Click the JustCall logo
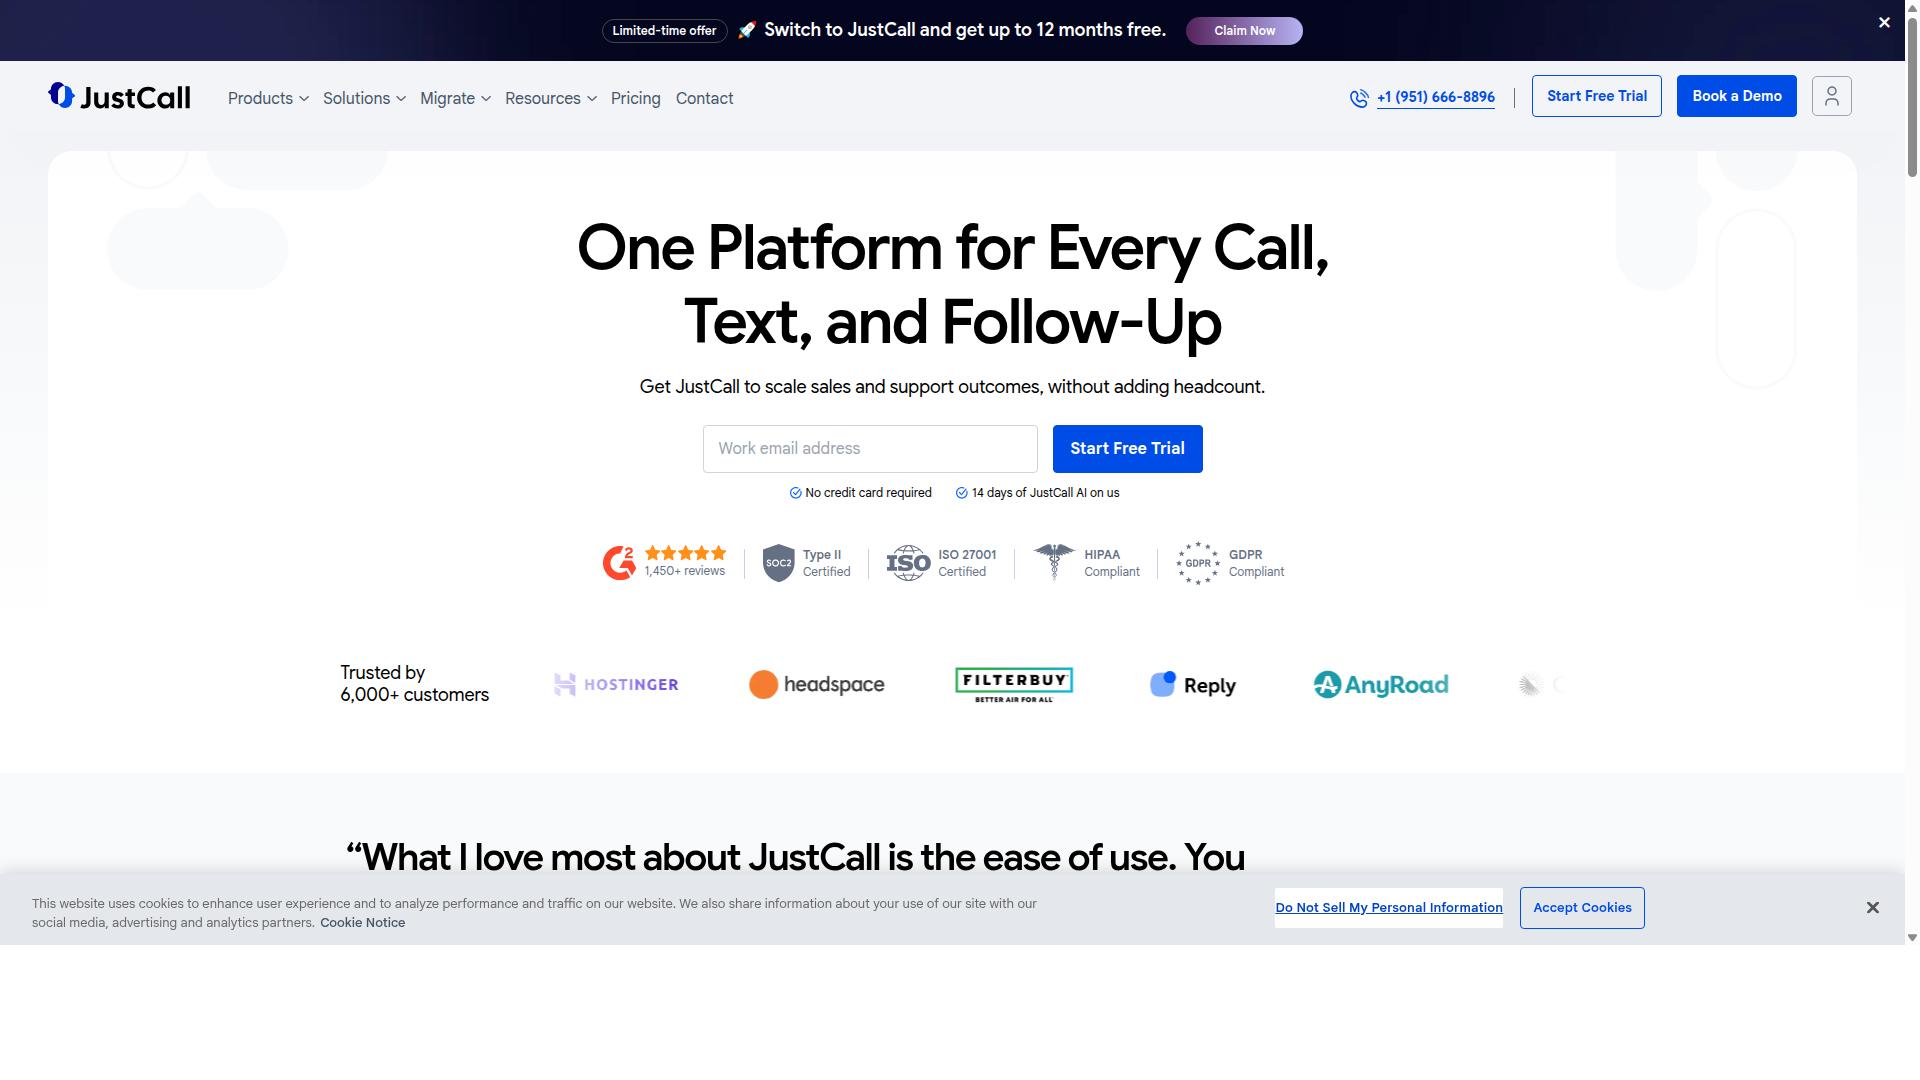This screenshot has width=1920, height=1080. click(119, 96)
